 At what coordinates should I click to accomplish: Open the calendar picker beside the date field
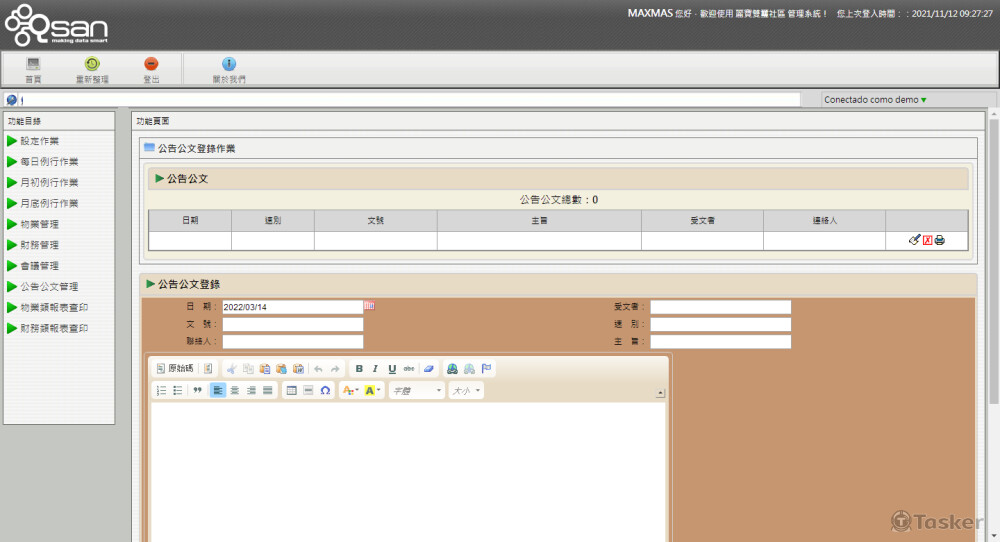click(369, 306)
